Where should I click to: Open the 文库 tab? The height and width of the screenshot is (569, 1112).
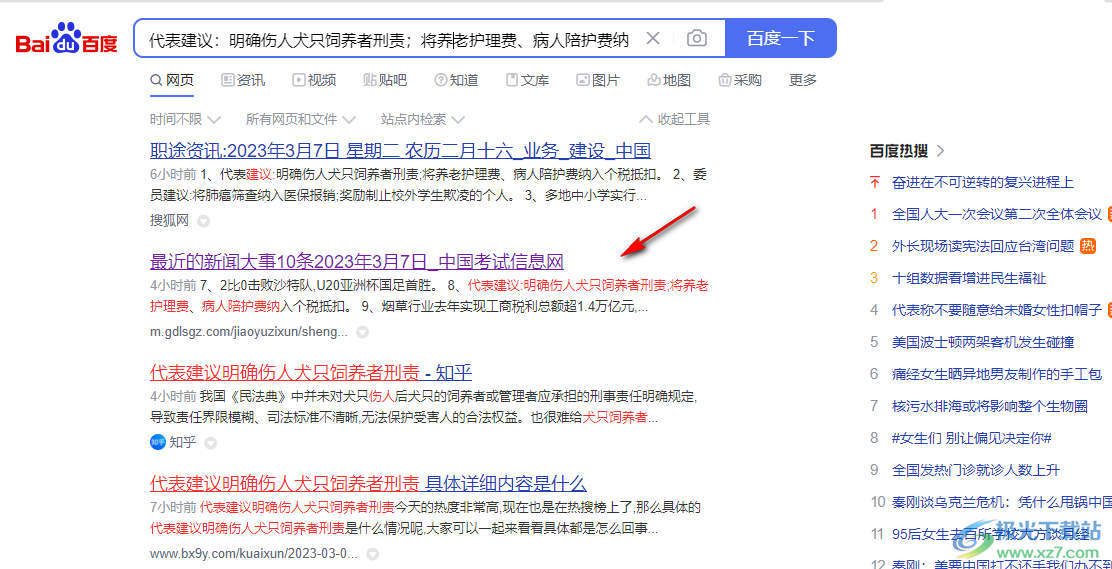[x=527, y=80]
